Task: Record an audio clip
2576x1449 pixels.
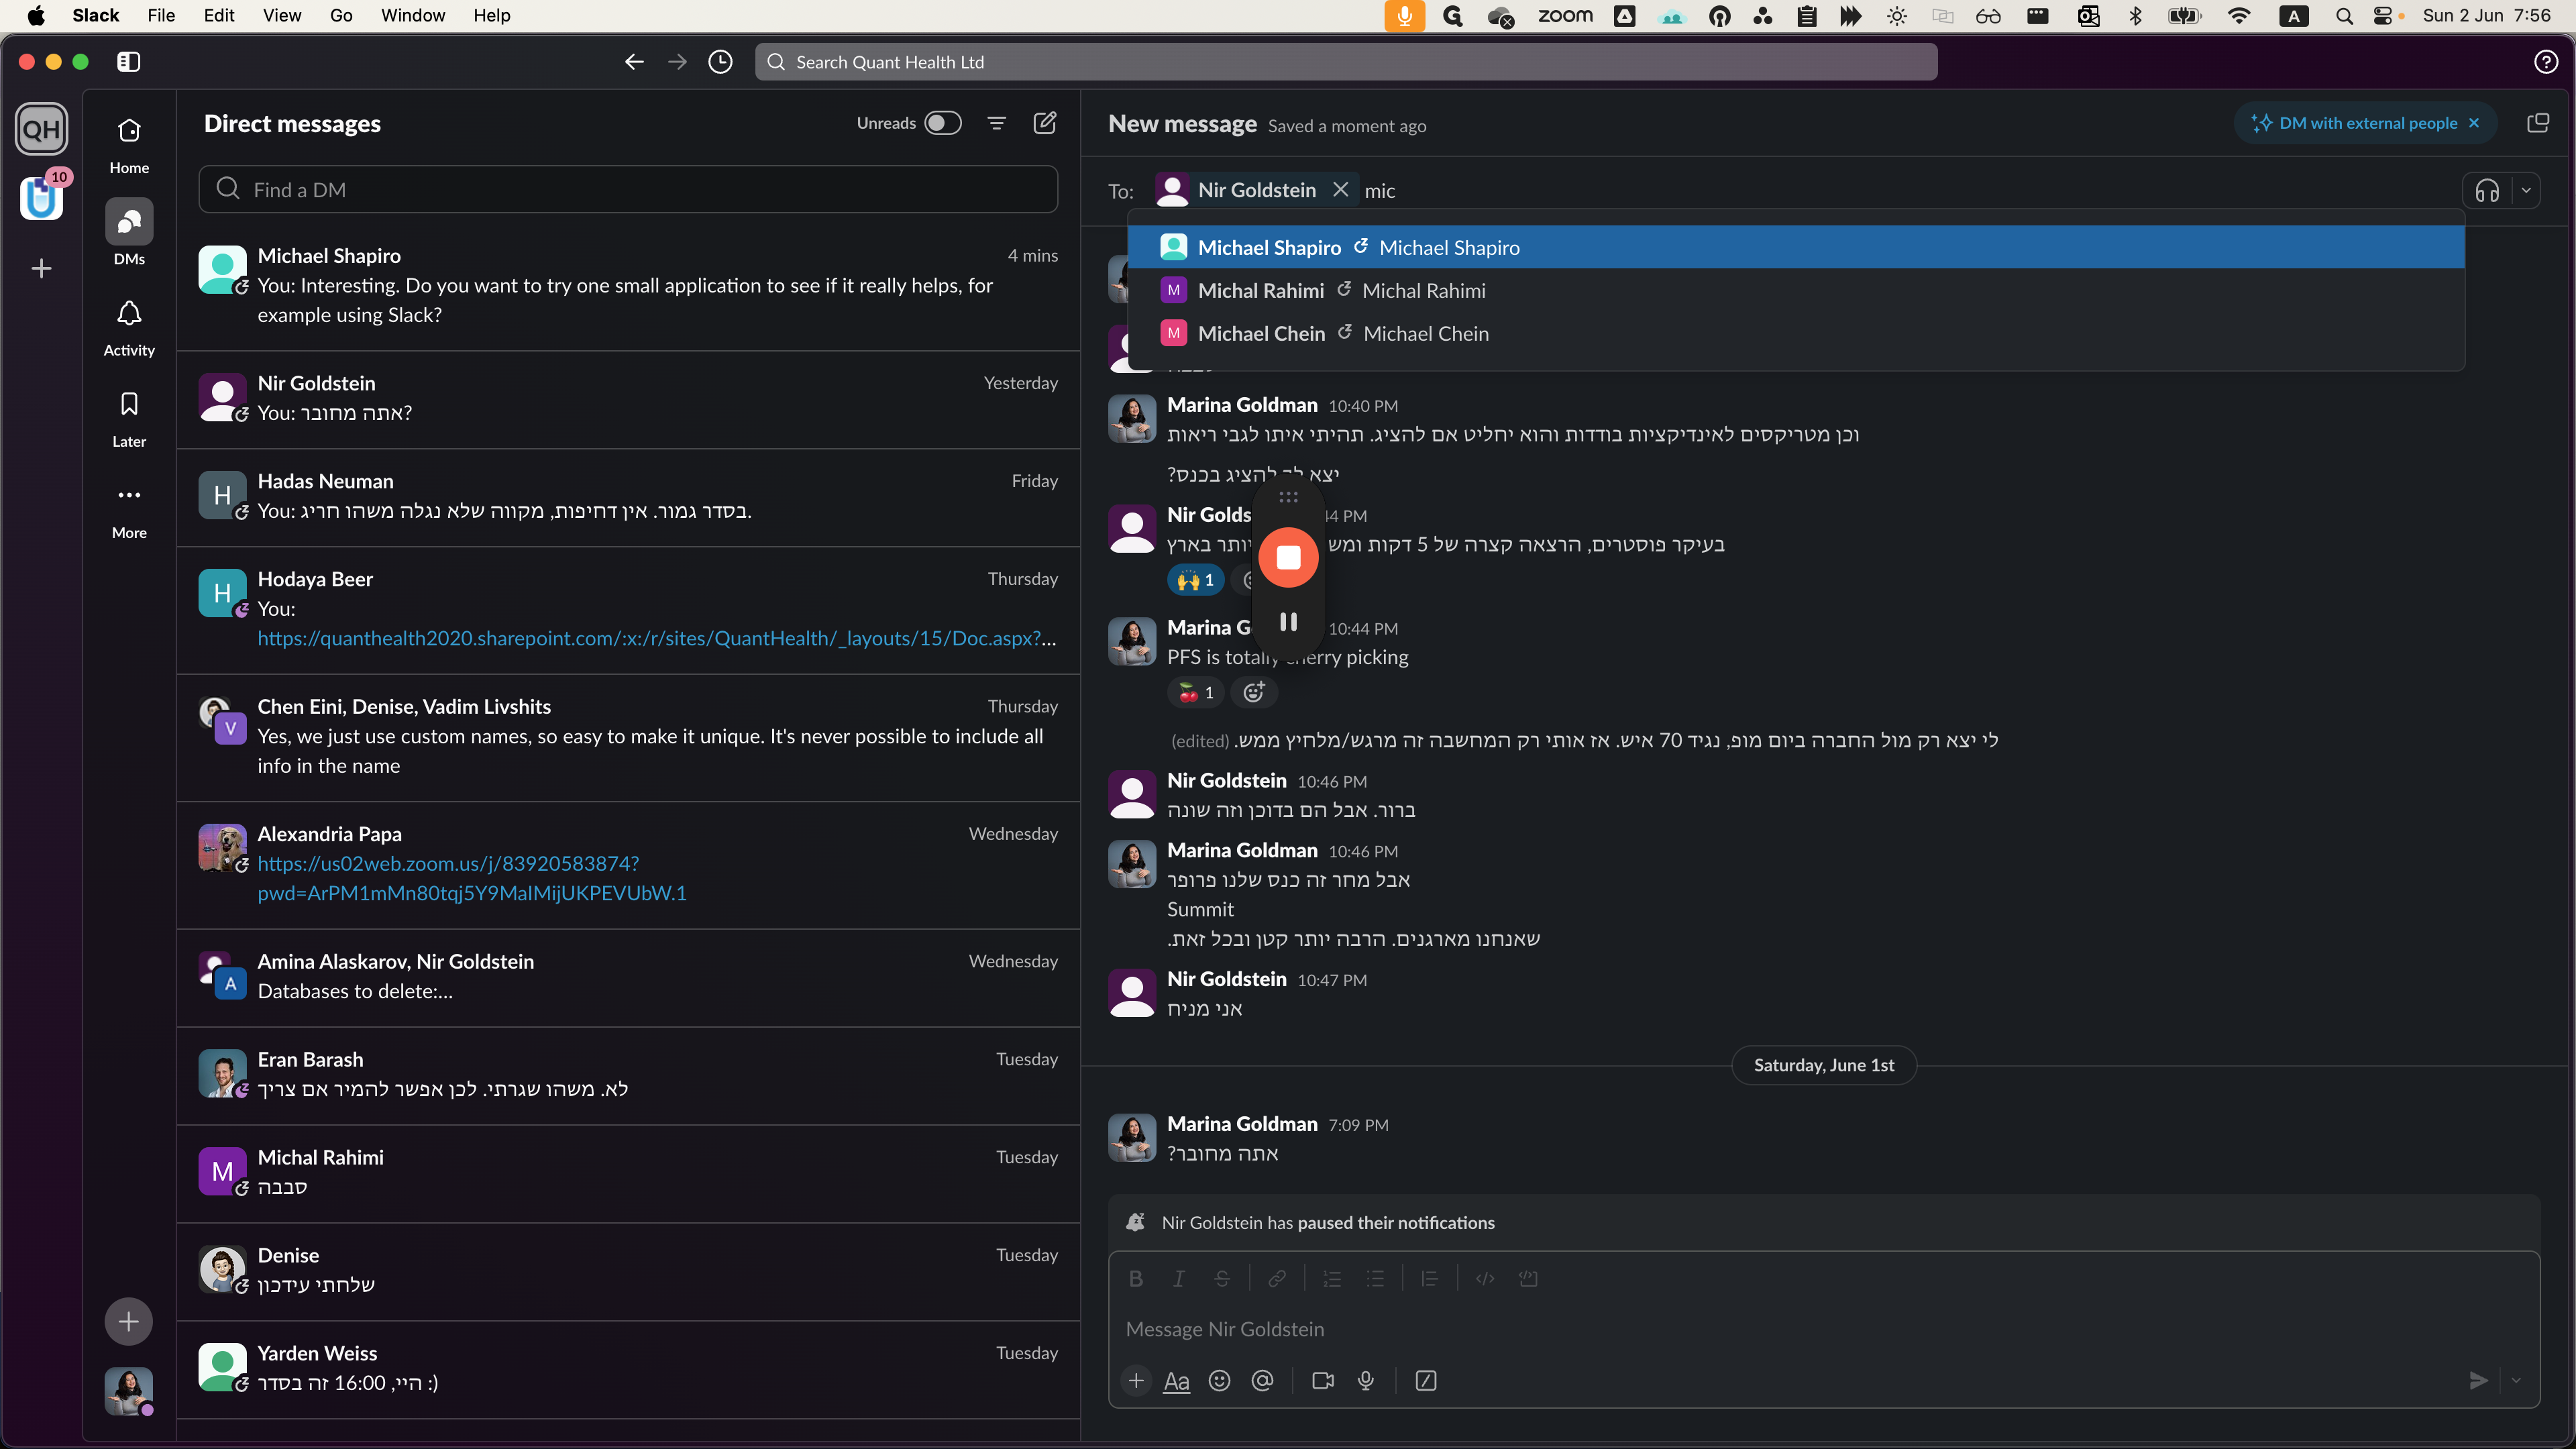Action: (x=1366, y=1381)
